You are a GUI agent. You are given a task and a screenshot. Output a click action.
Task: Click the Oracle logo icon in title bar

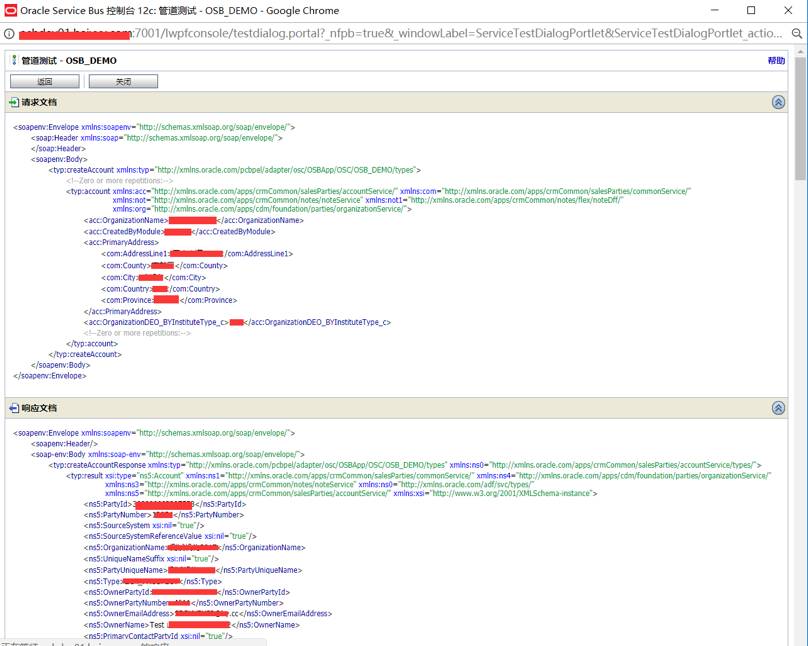point(10,10)
